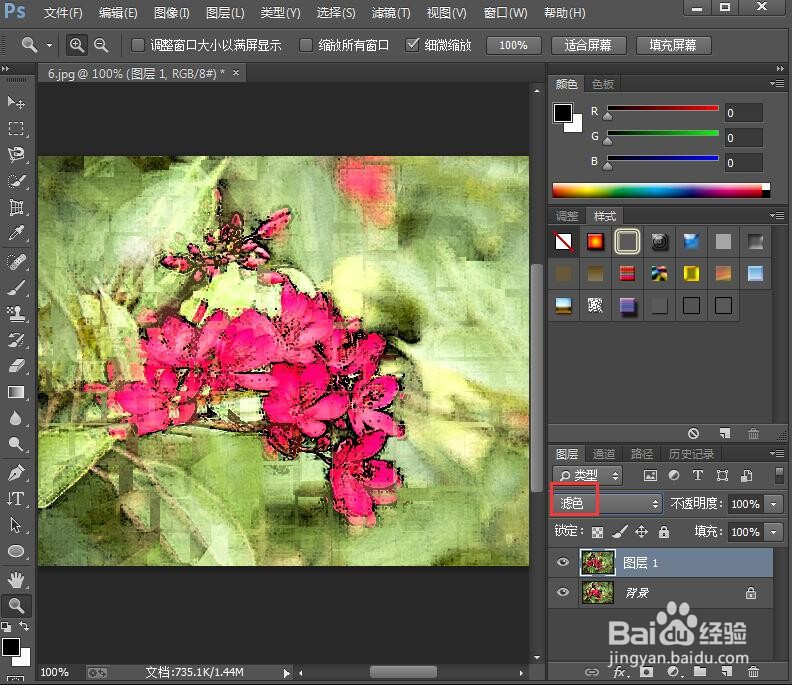Select the Type tool
The height and width of the screenshot is (685, 792).
tap(16, 499)
